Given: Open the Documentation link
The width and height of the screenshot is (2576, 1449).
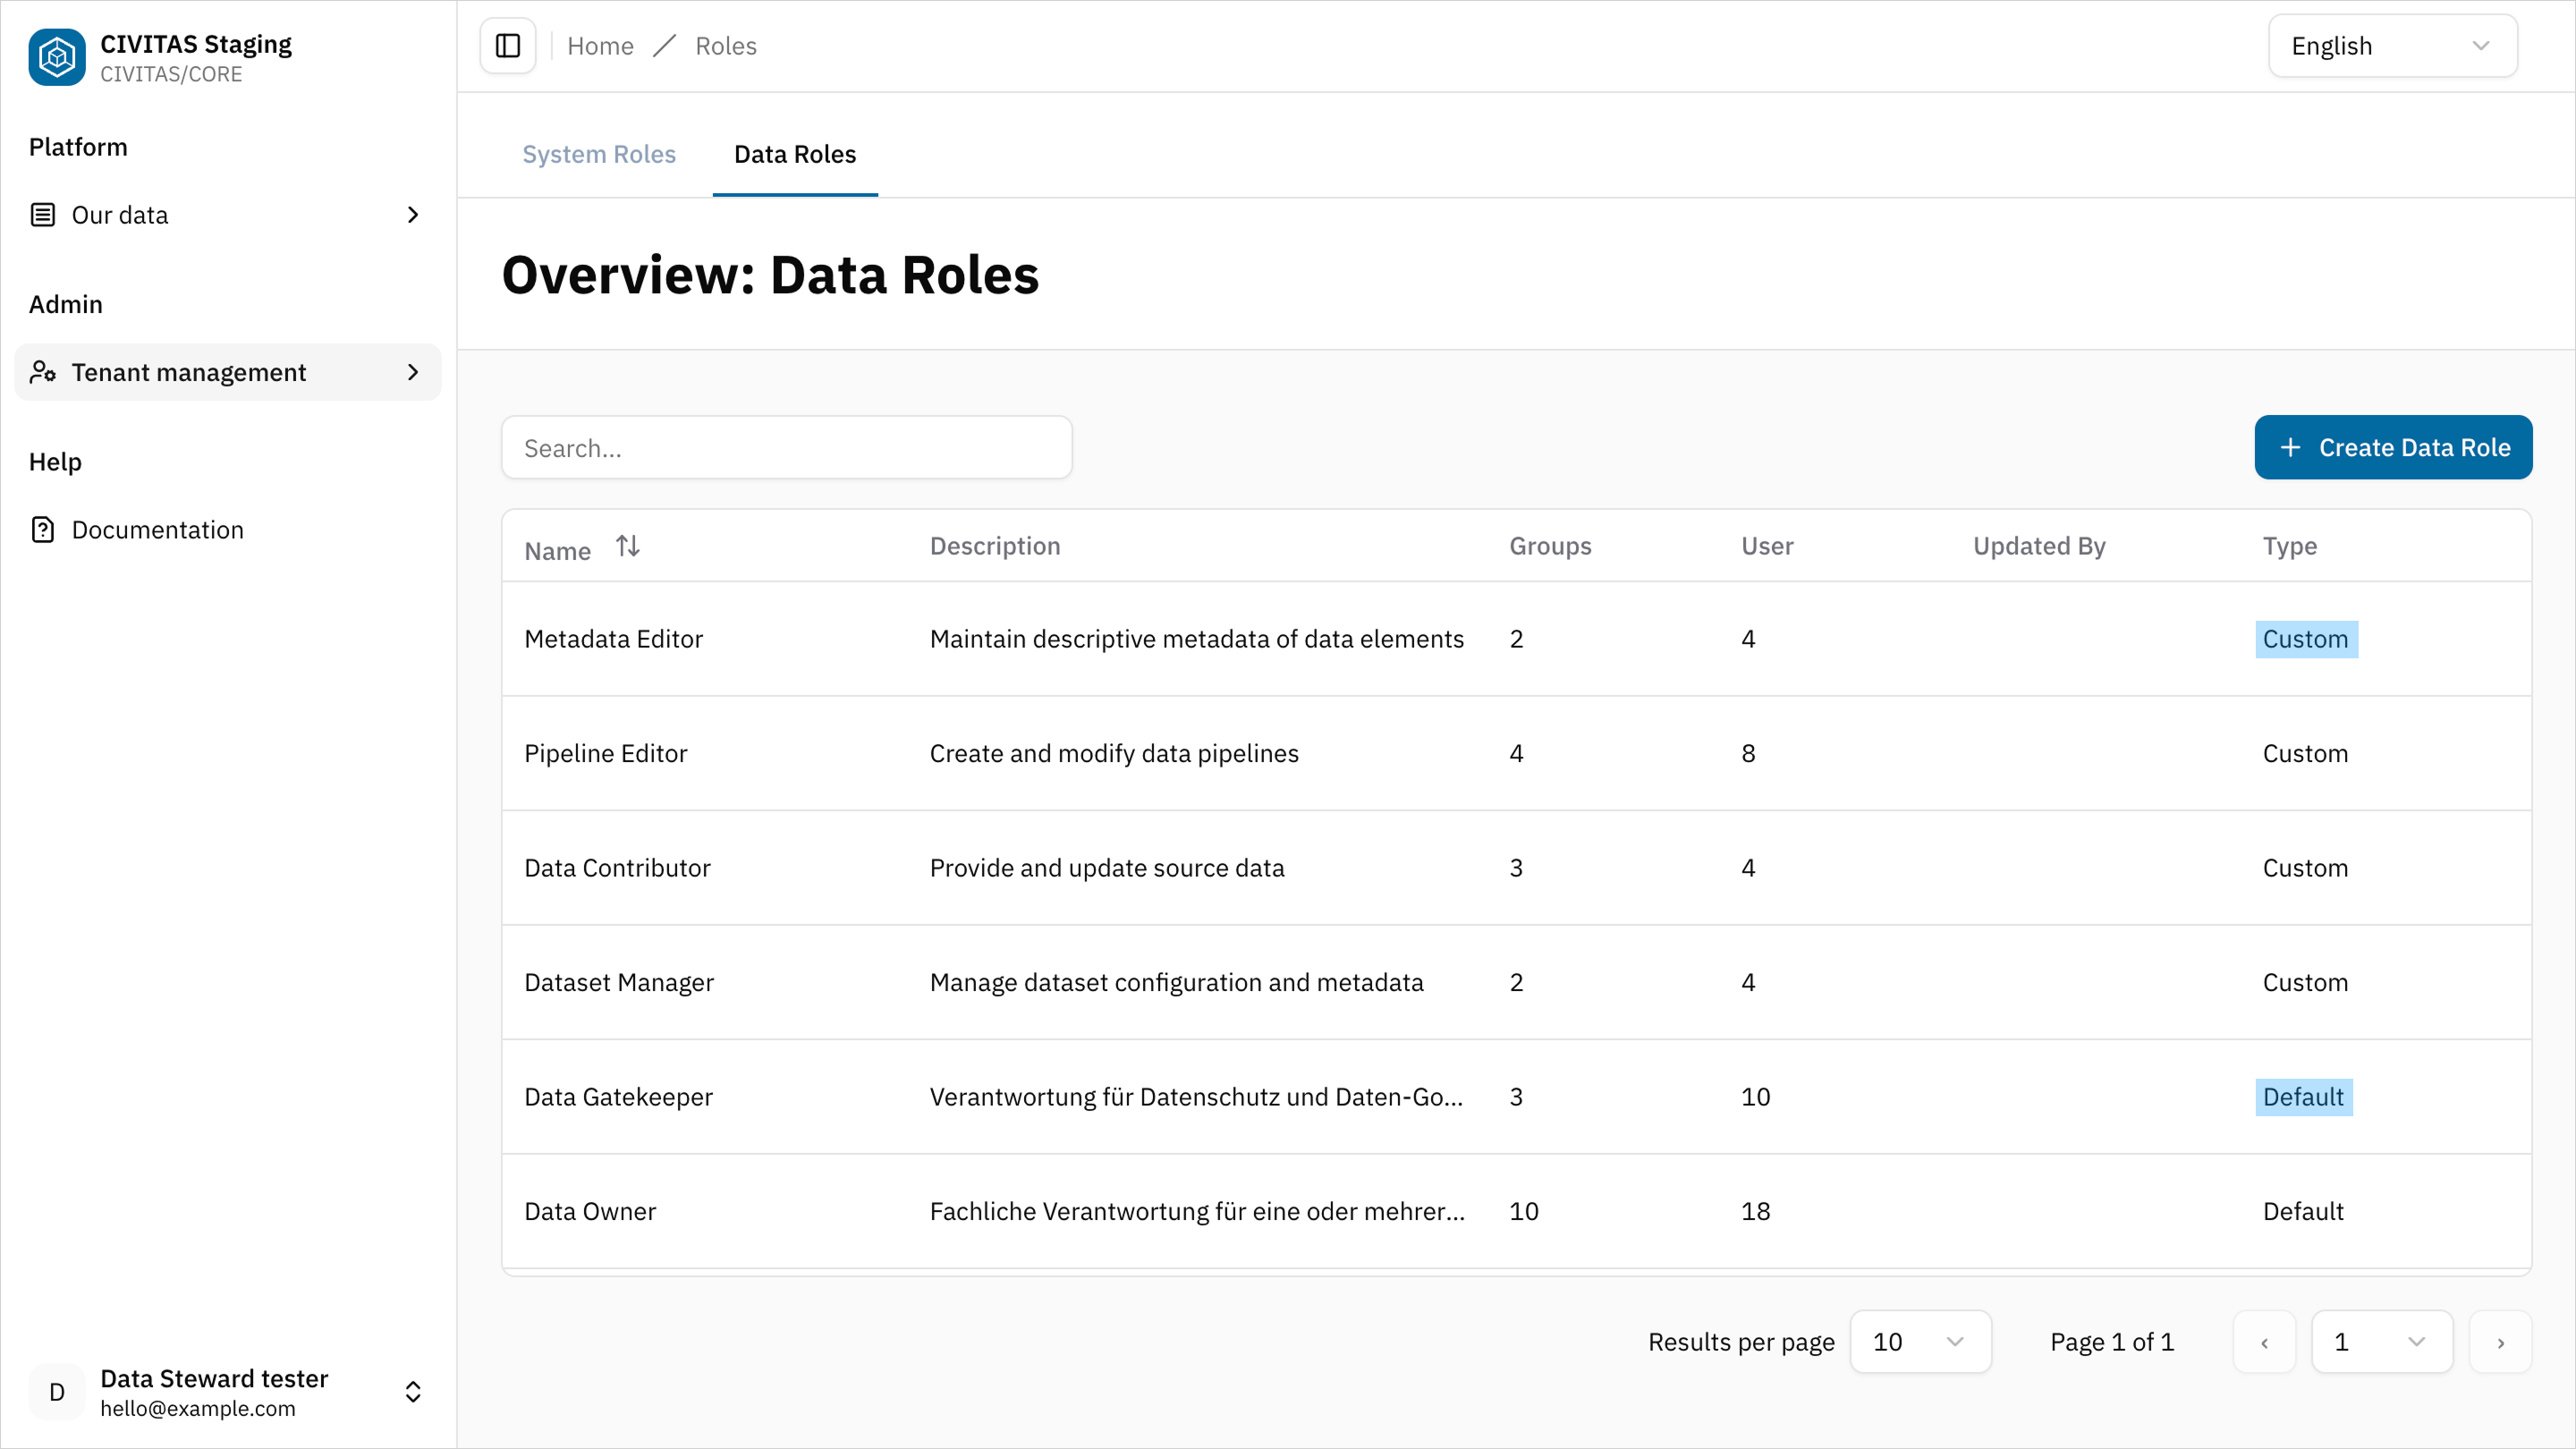Looking at the screenshot, I should (x=157, y=529).
